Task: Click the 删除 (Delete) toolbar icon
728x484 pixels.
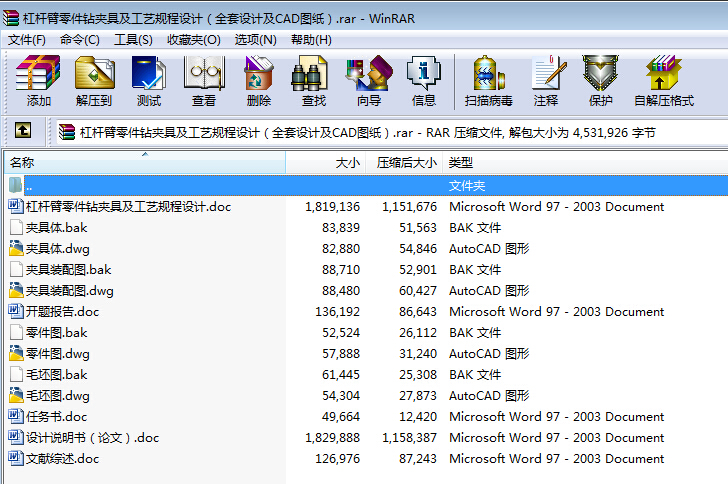Action: (x=259, y=73)
